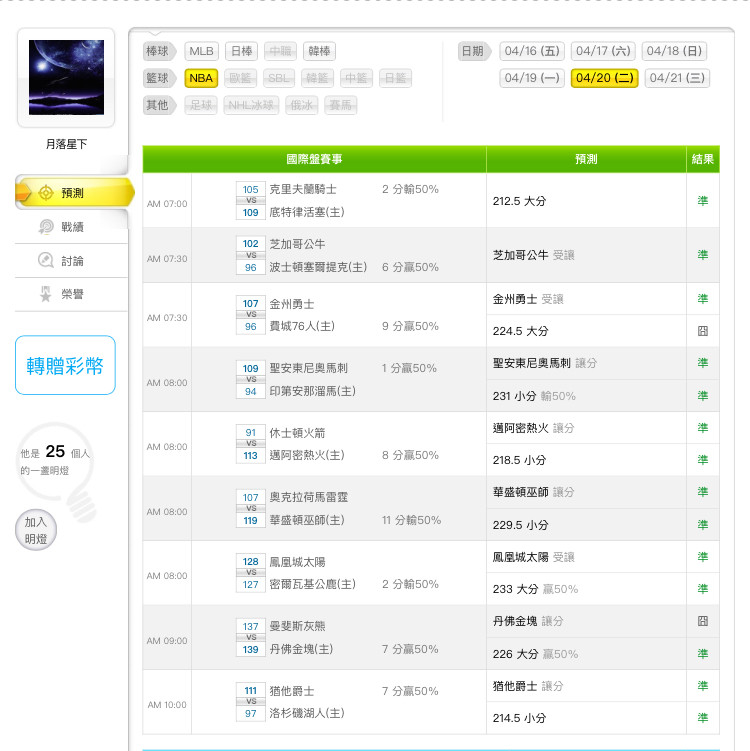Click team name 印第安那溜馬(主)
750x751 pixels.
(312, 391)
